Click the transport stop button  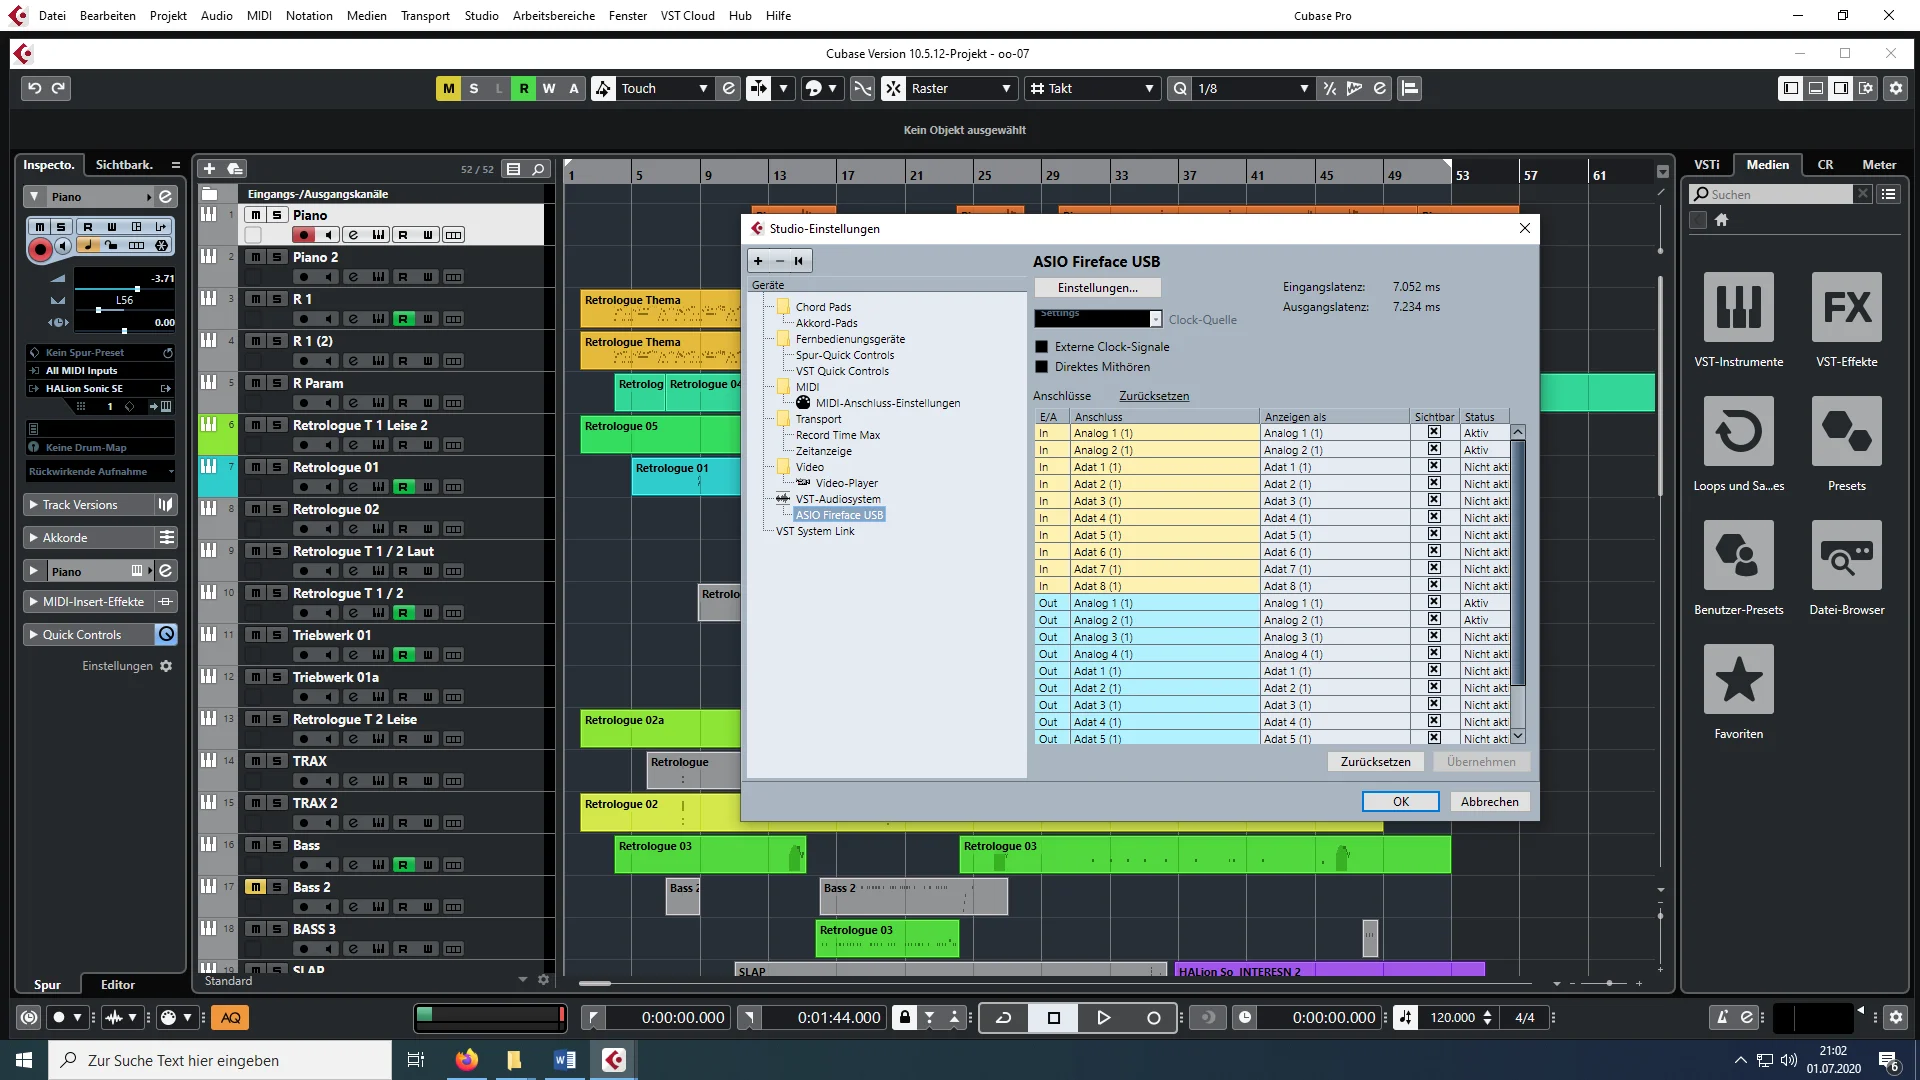tap(1053, 1017)
